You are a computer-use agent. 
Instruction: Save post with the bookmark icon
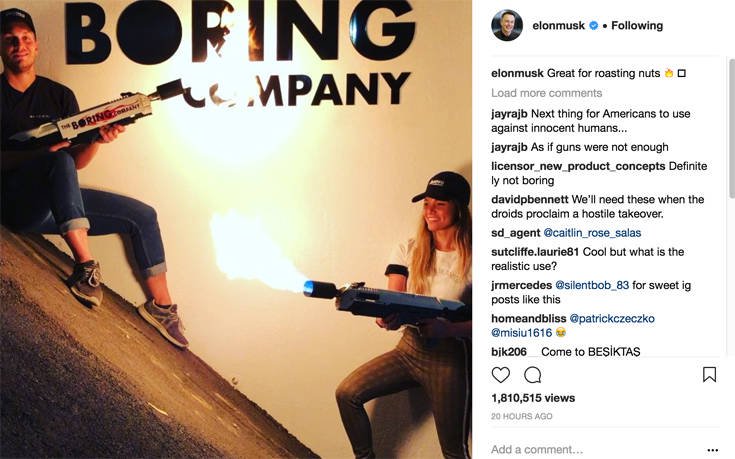click(709, 375)
